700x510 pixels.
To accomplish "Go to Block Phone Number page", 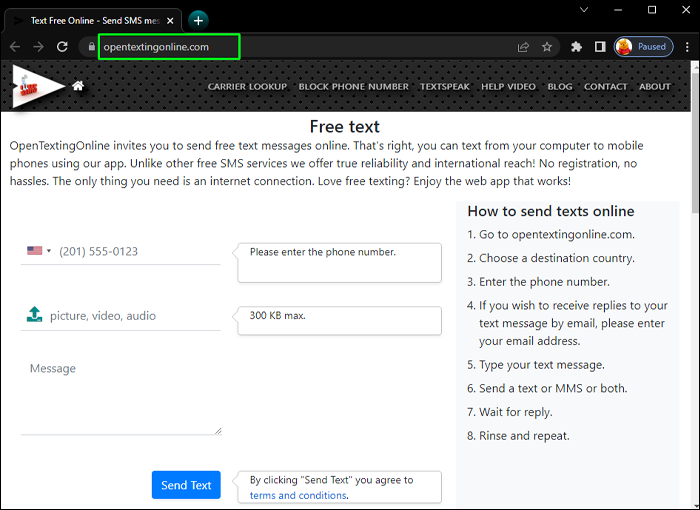I will click(x=353, y=87).
